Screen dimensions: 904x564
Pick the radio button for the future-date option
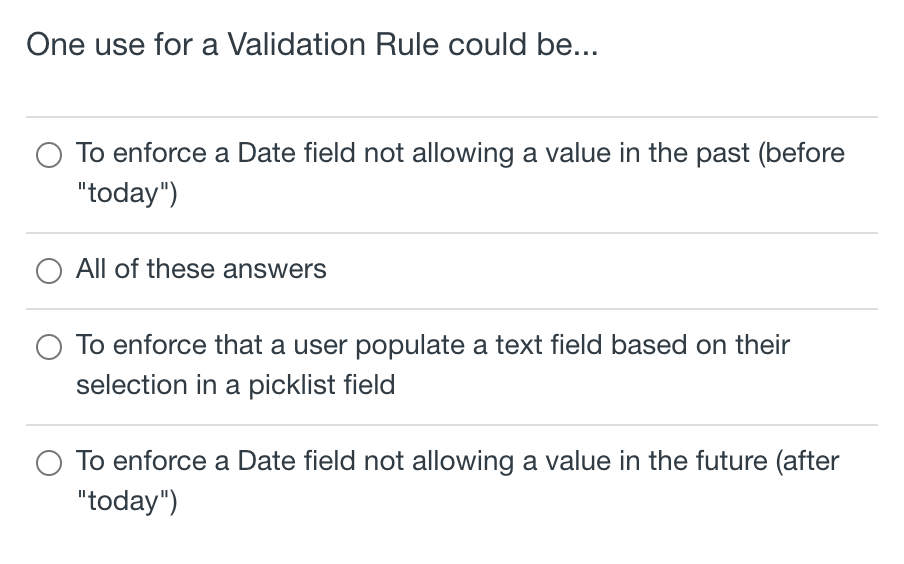click(49, 463)
